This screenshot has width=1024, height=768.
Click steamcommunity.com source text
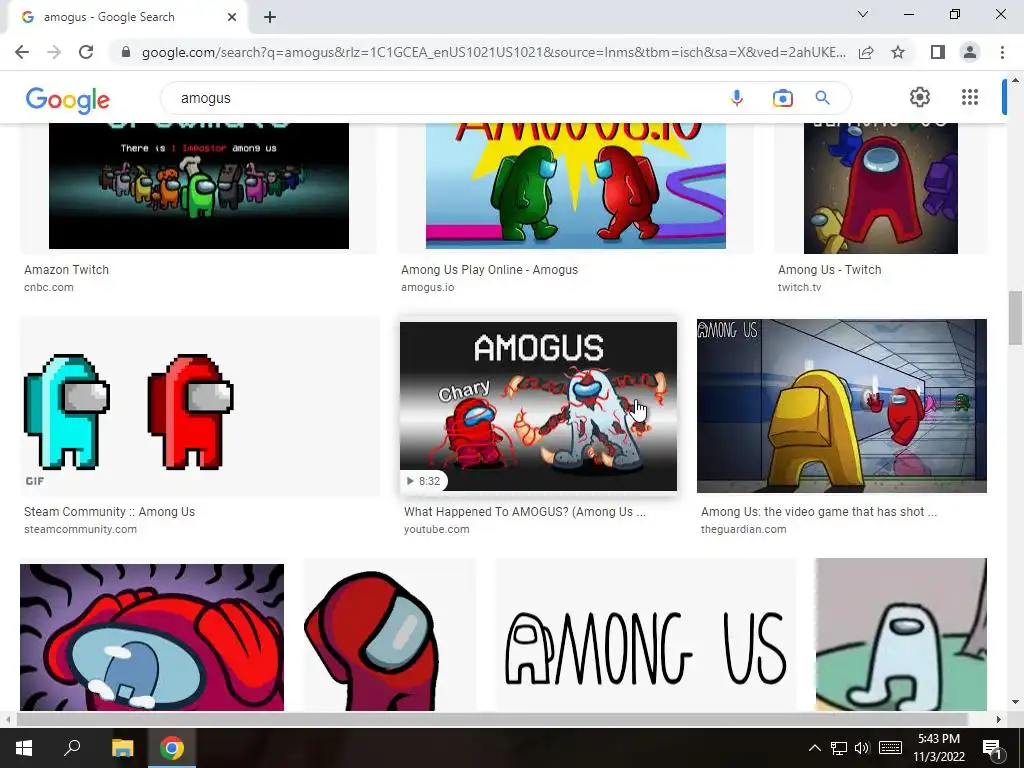point(80,530)
